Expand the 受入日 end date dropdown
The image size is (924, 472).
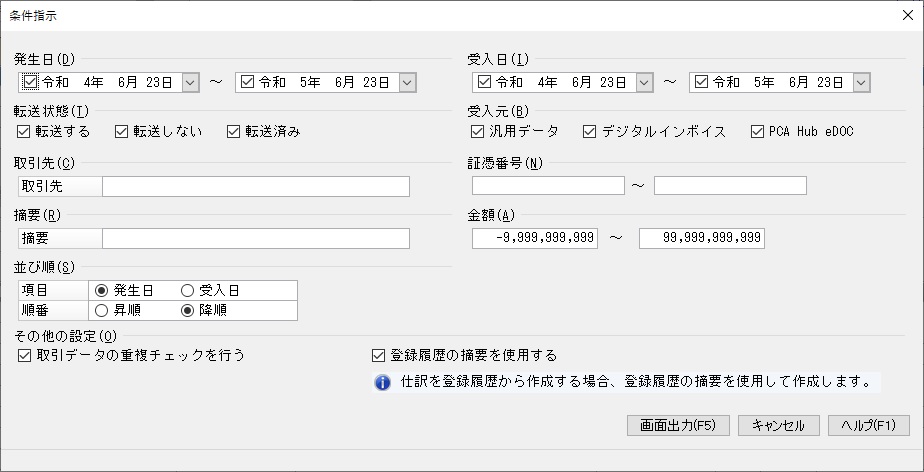(x=861, y=82)
